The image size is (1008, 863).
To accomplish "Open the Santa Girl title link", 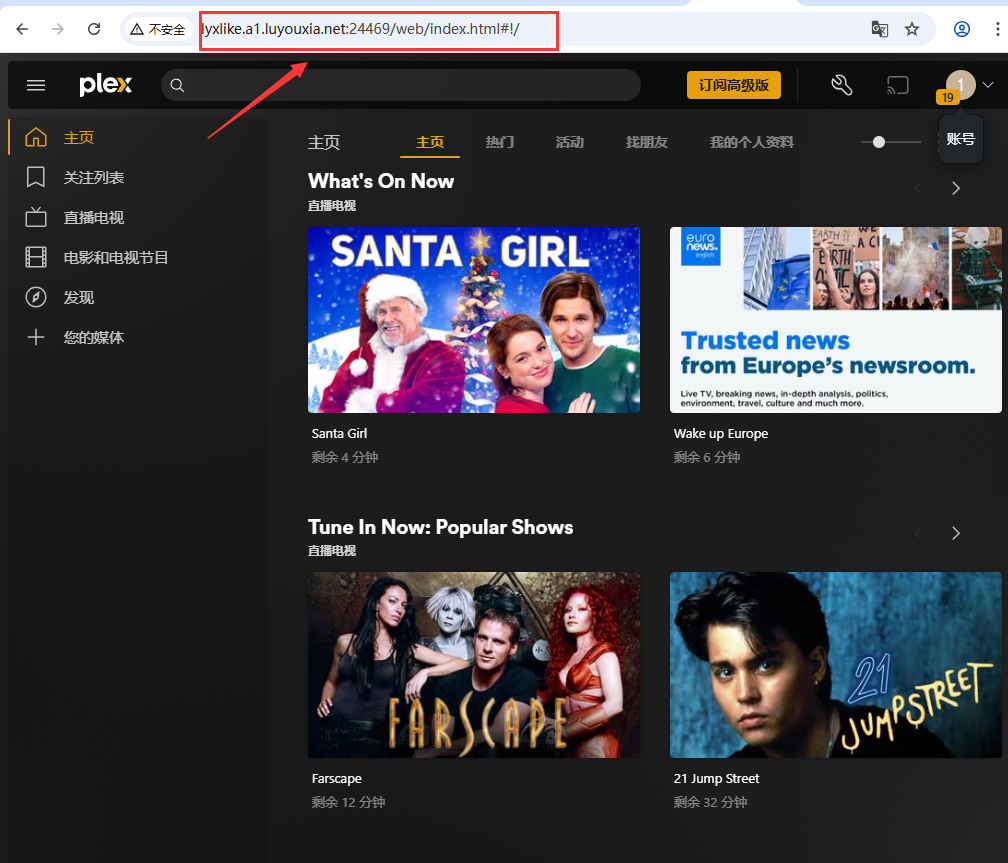I will [x=339, y=433].
